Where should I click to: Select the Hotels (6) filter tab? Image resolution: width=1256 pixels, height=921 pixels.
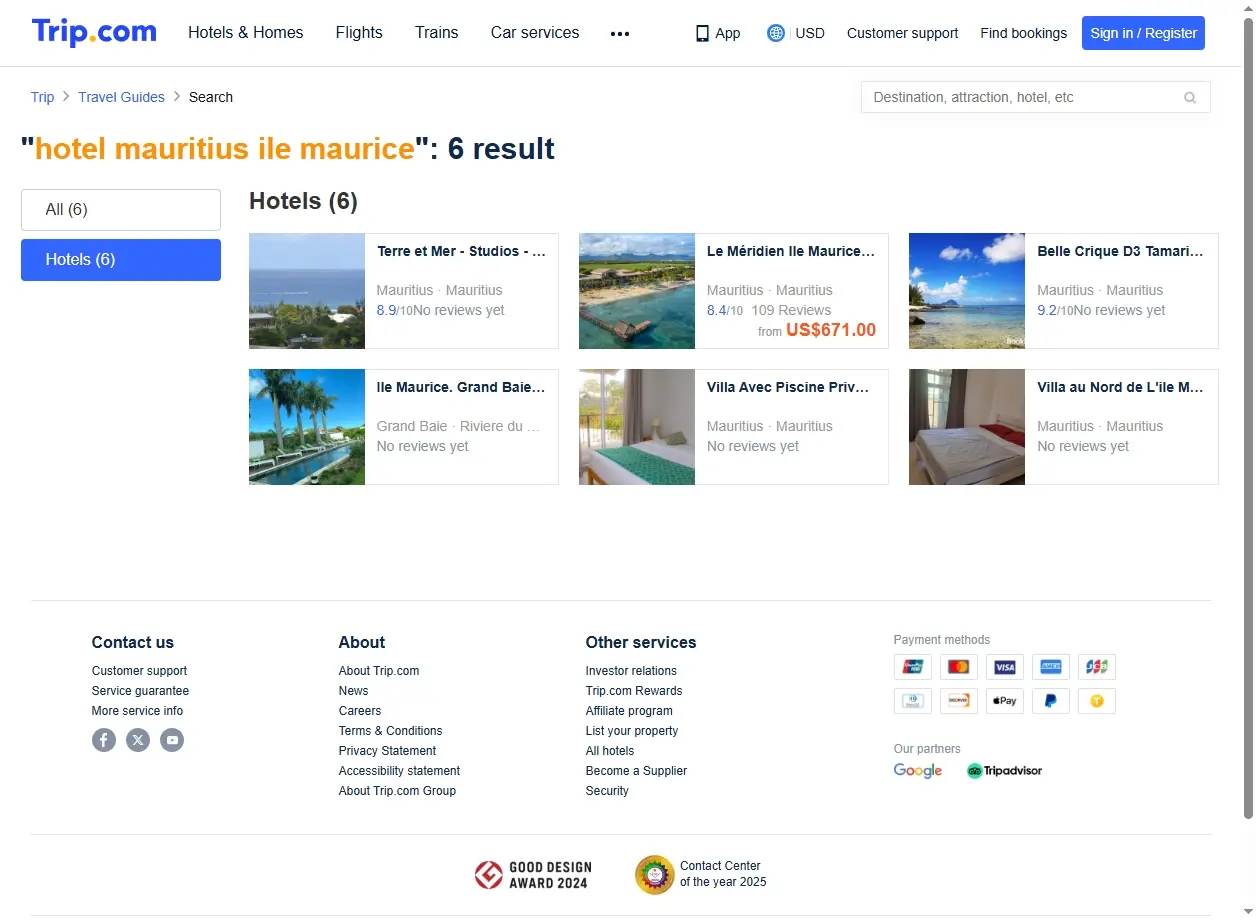click(x=121, y=260)
